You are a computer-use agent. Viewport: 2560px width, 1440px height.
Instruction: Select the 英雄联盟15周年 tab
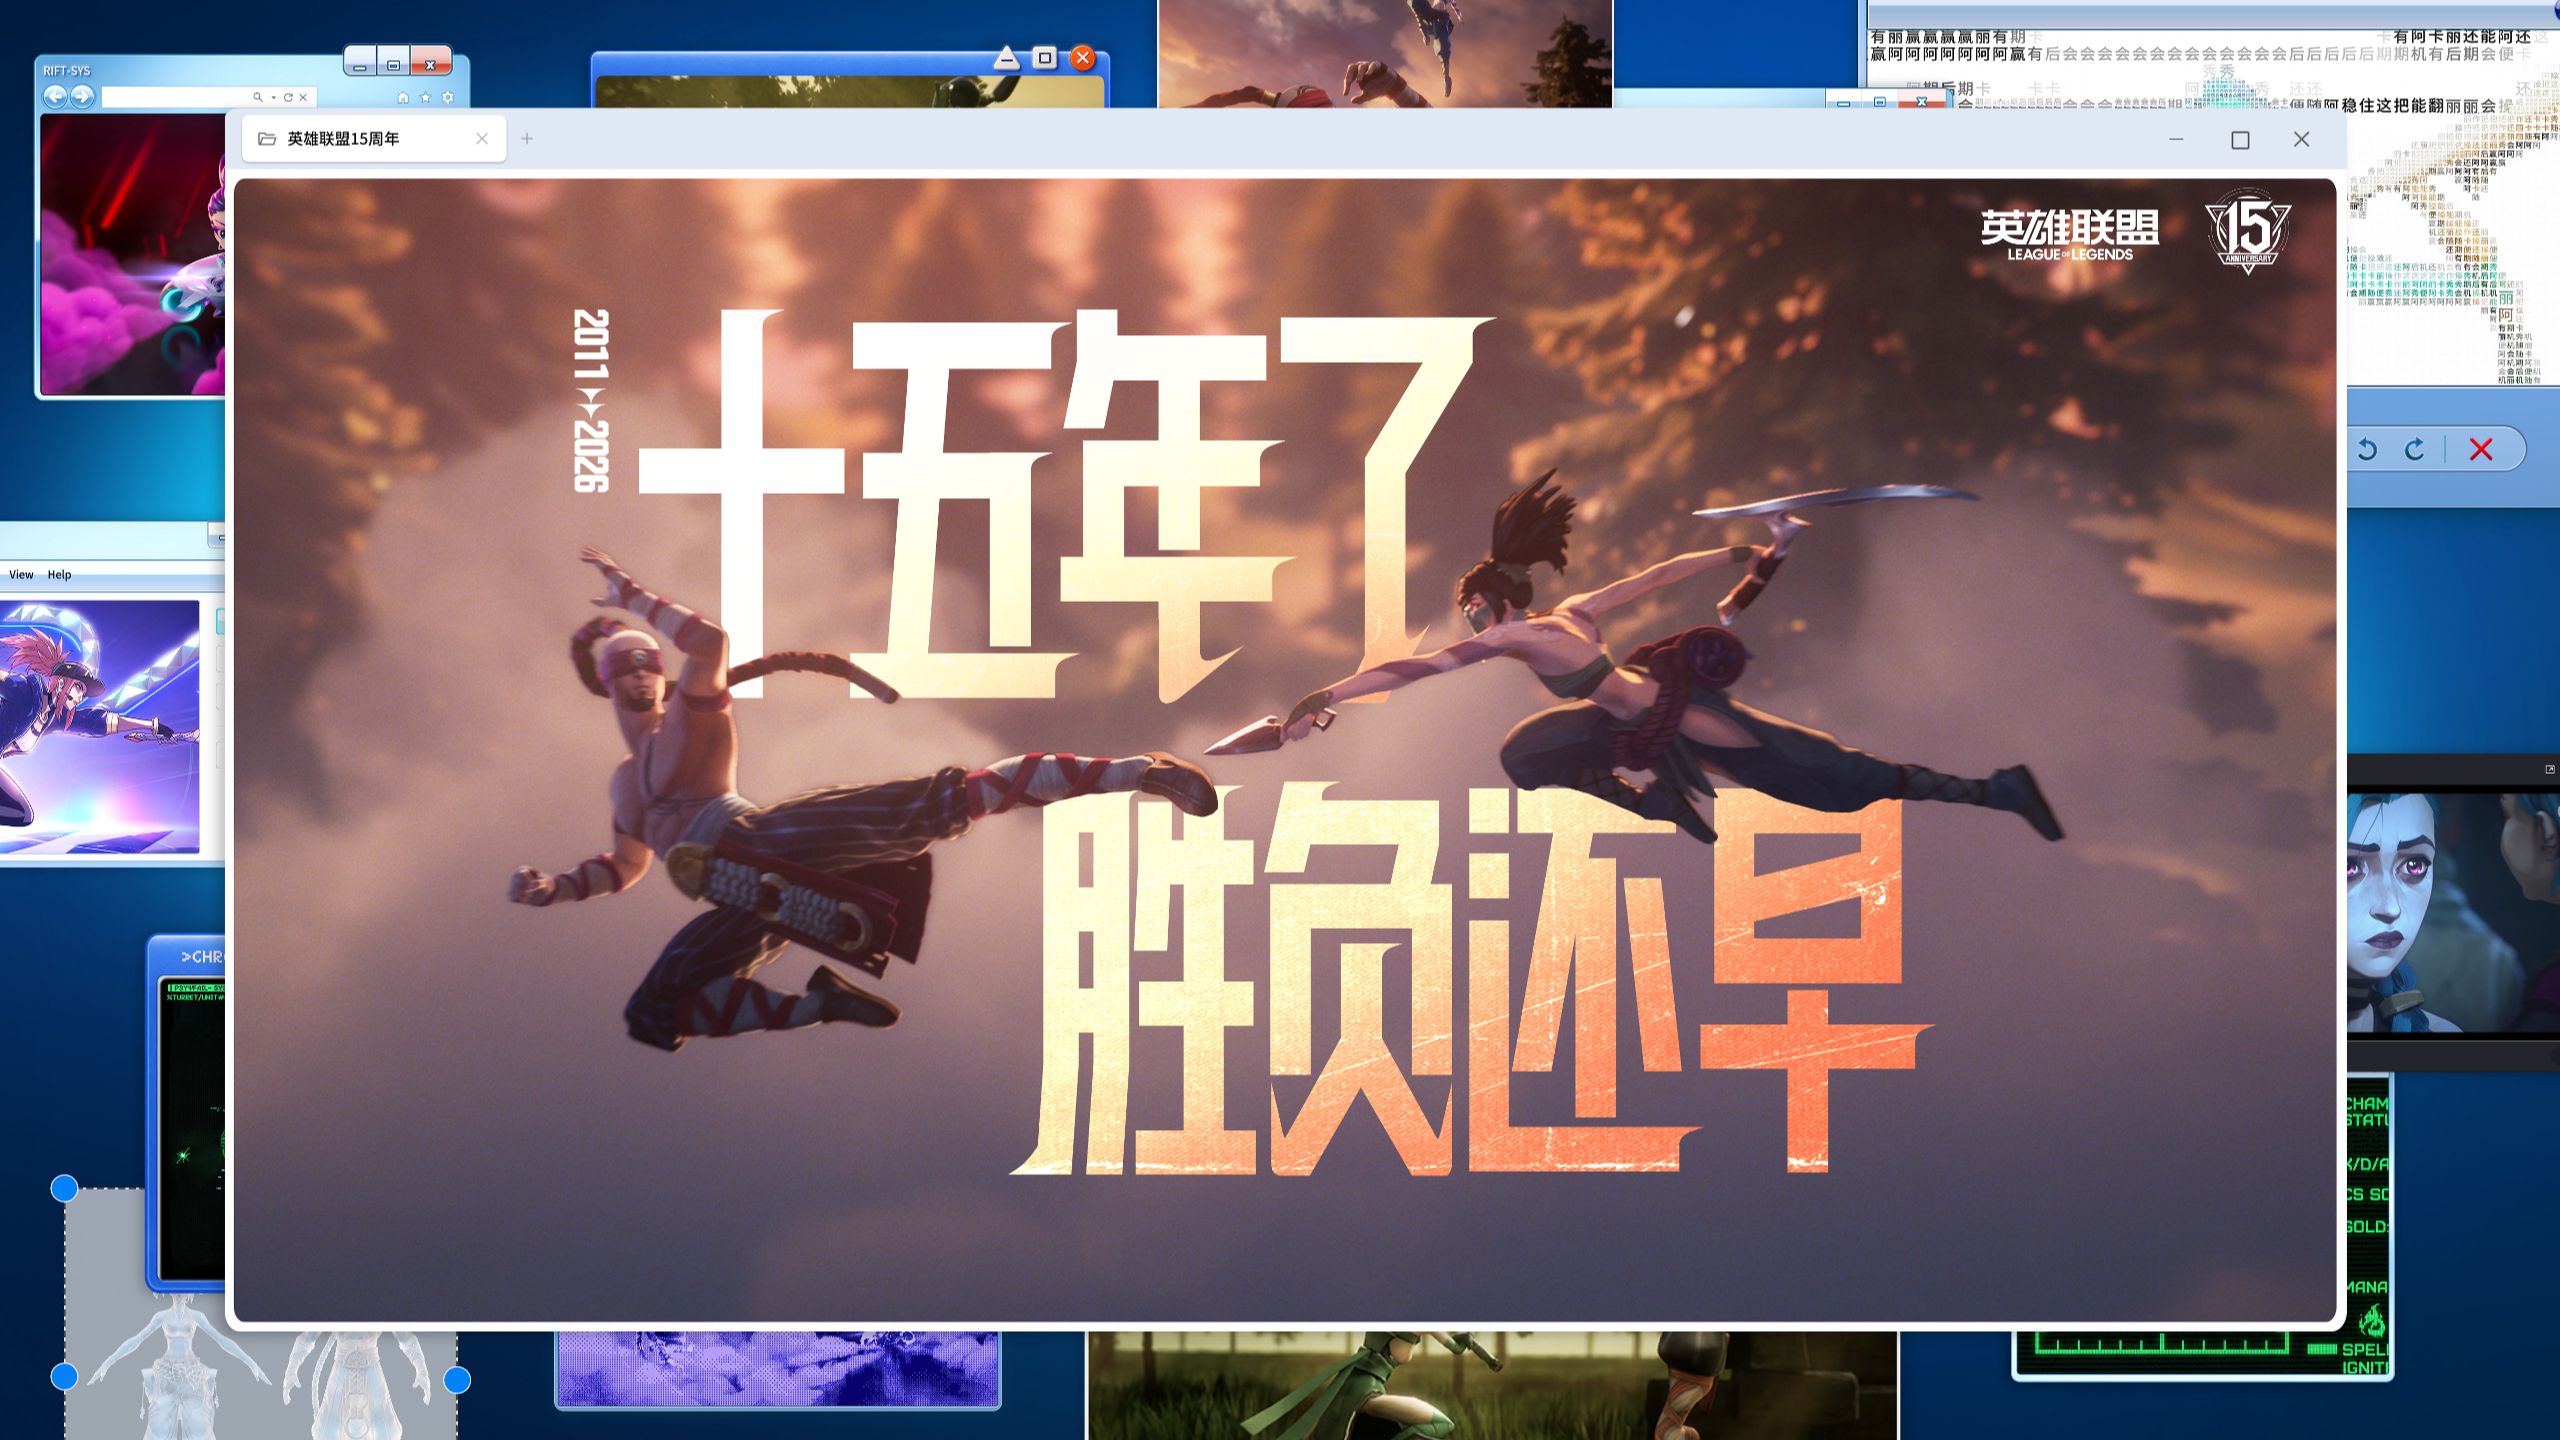[x=374, y=139]
